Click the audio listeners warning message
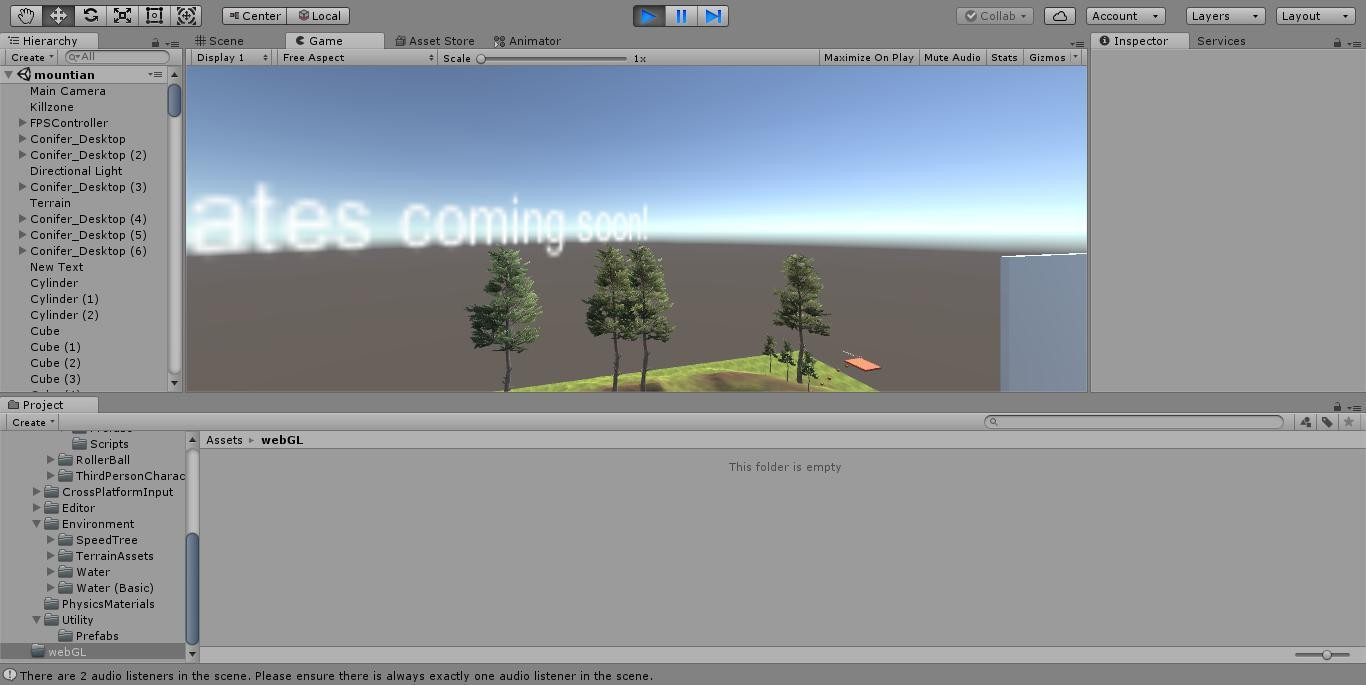1366x685 pixels. [x=336, y=676]
